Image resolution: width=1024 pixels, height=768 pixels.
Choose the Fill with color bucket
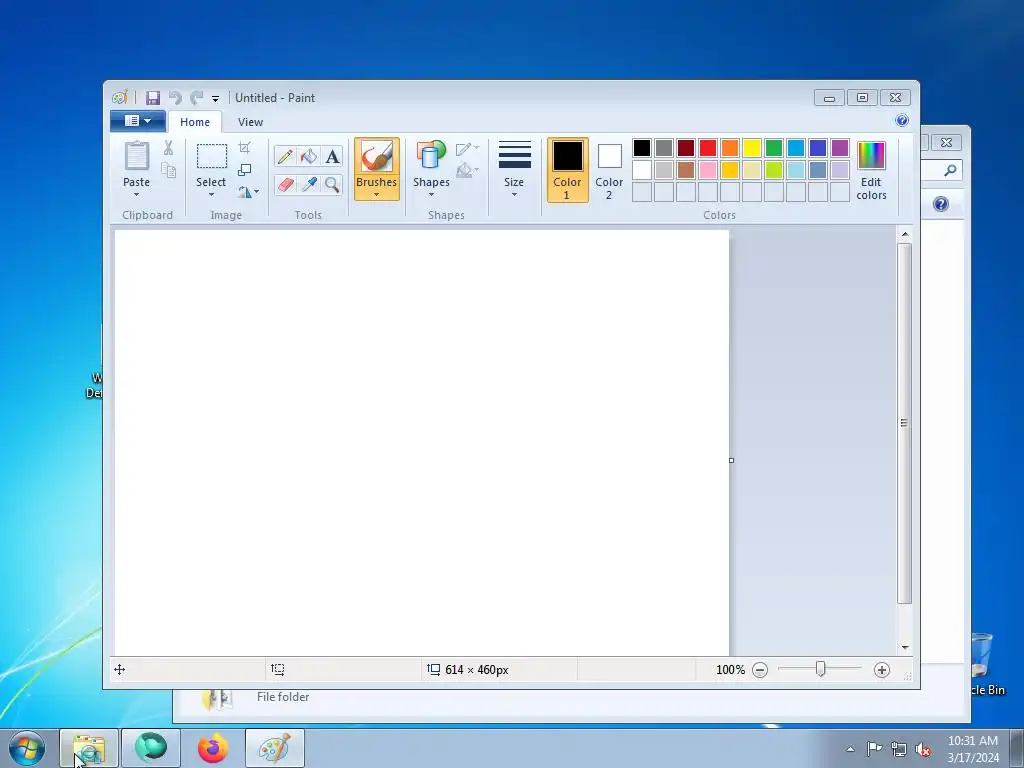coord(308,156)
